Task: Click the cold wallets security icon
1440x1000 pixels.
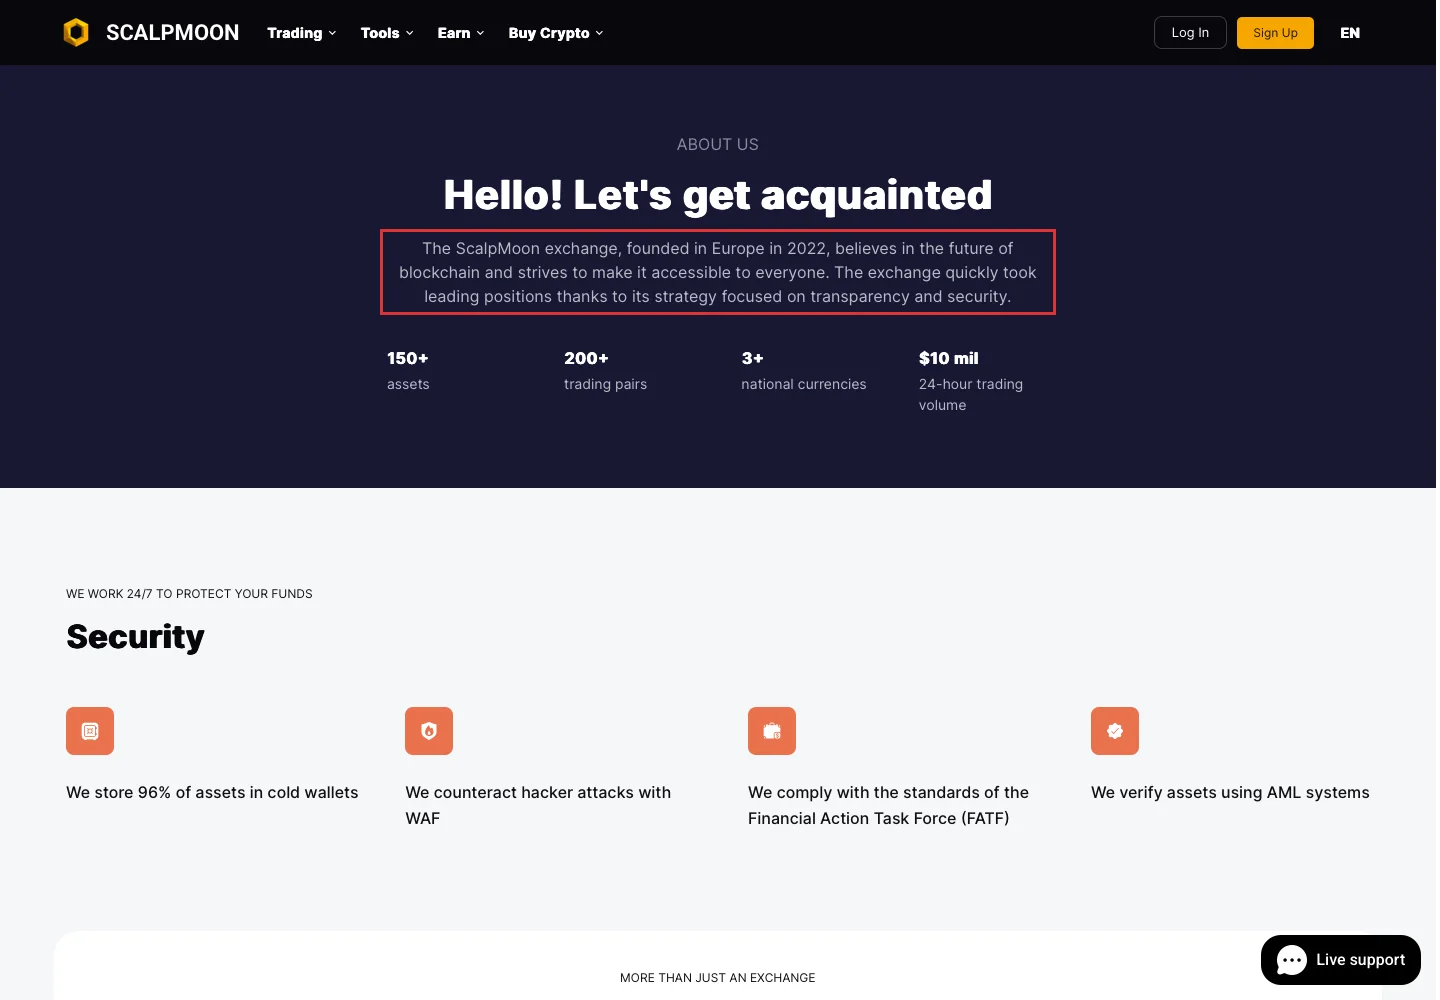Action: click(90, 731)
